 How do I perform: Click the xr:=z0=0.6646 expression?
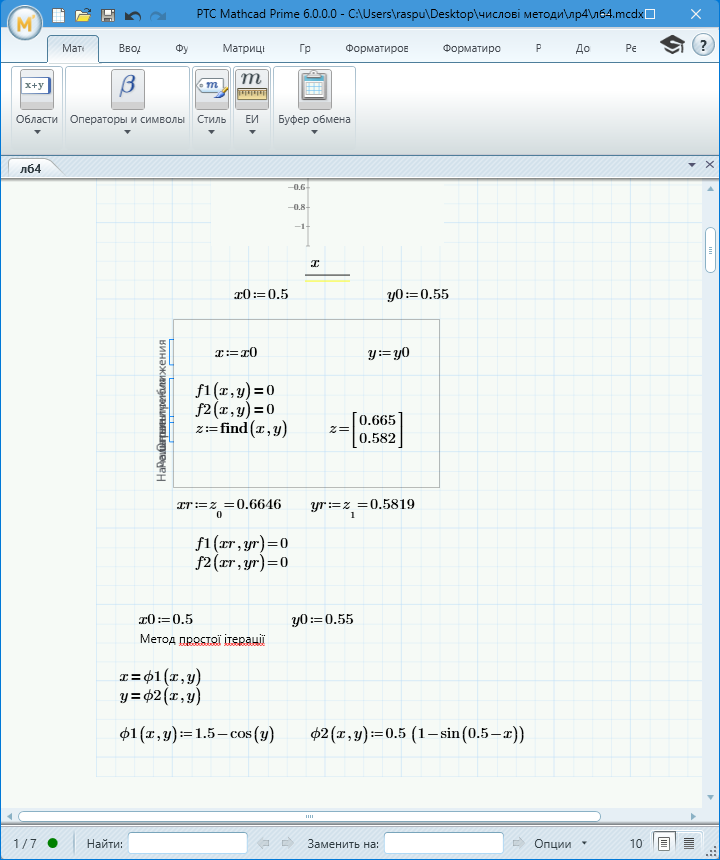click(x=229, y=506)
